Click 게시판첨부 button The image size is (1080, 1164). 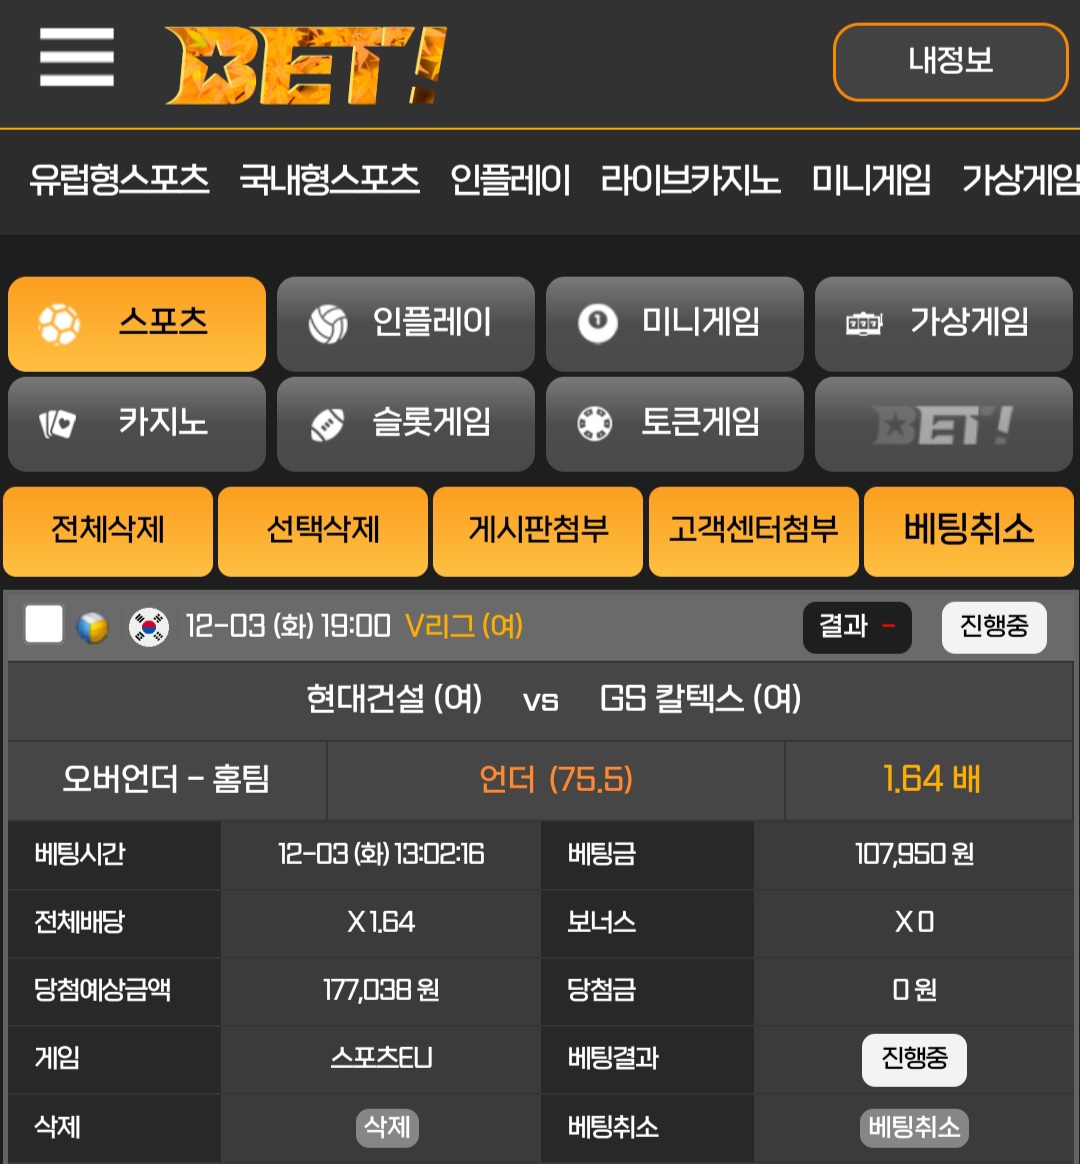pos(538,531)
